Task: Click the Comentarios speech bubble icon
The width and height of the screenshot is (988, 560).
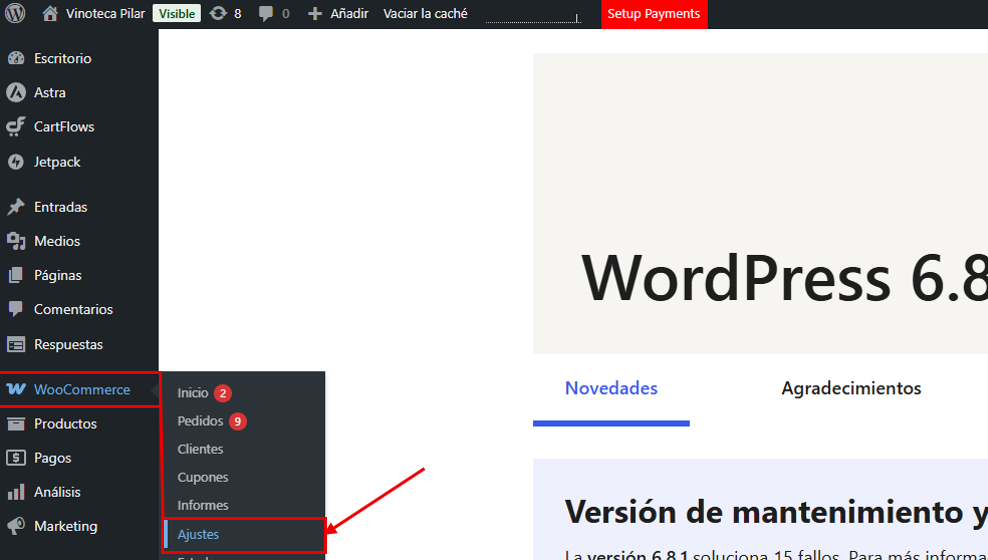Action: pyautogui.click(x=16, y=309)
